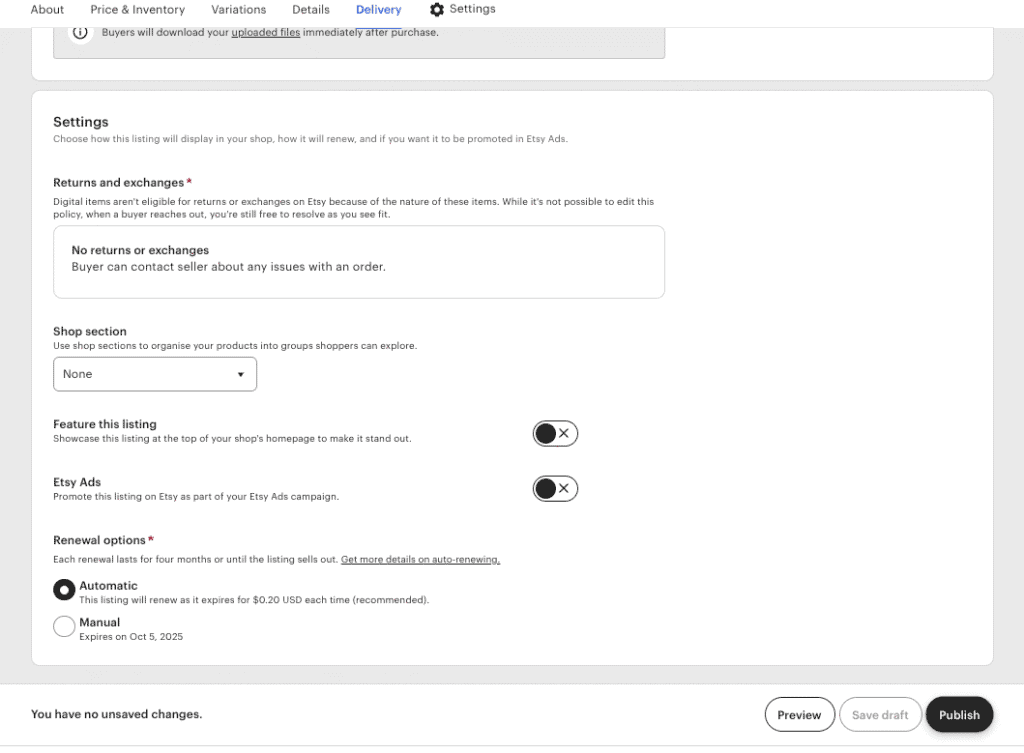Viewport: 1024px width, 753px height.
Task: Click the Save draft button
Action: [x=880, y=714]
